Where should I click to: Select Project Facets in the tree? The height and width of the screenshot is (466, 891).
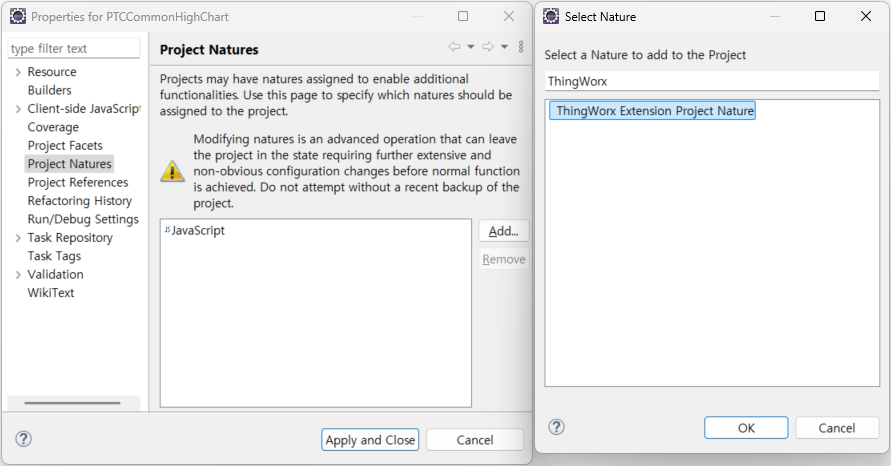point(65,146)
